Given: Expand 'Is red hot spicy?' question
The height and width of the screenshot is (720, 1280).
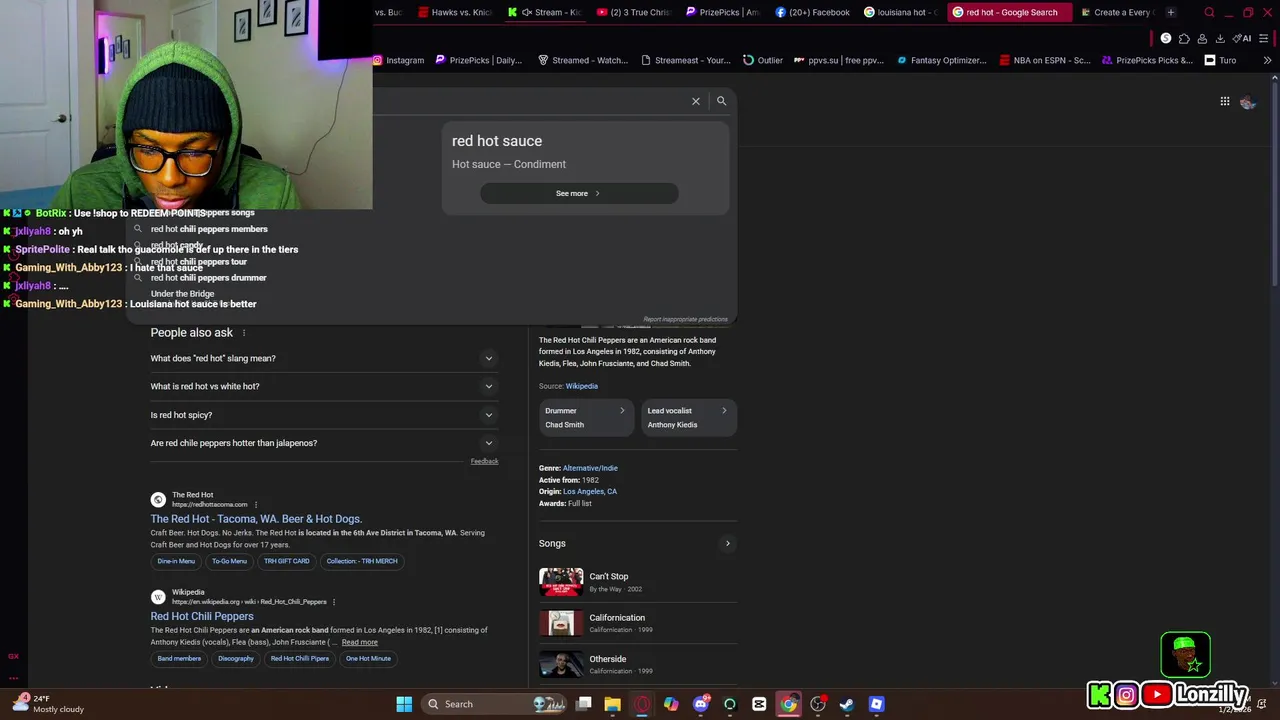Looking at the screenshot, I should (x=324, y=415).
